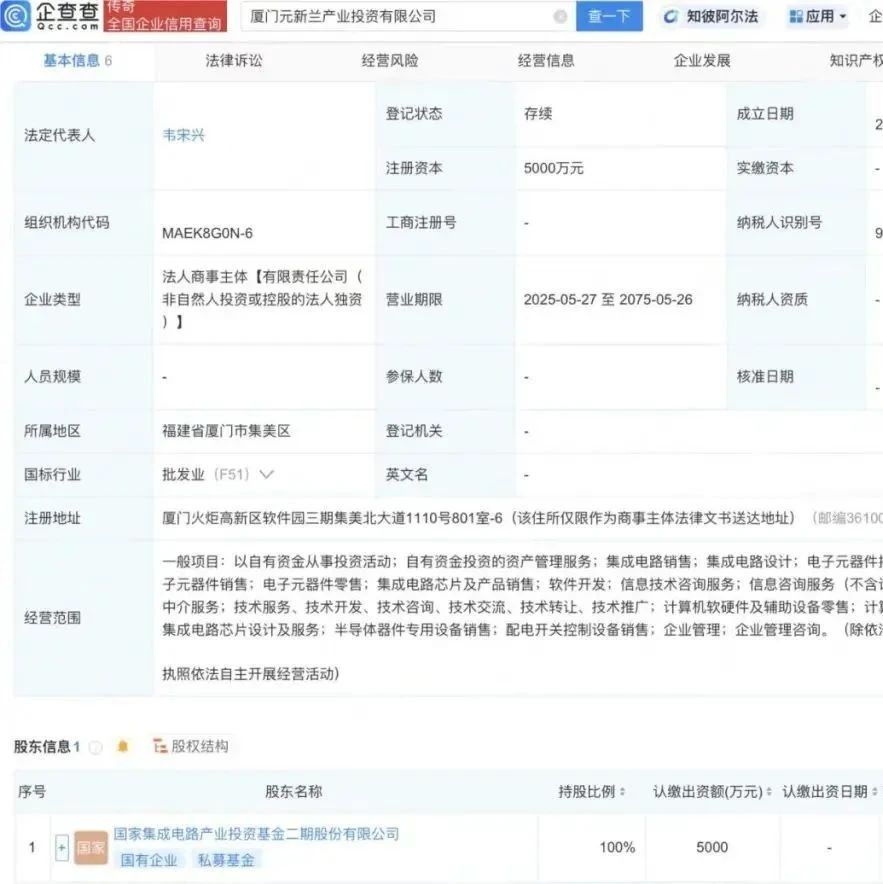
Task: Open the 经营信息 tab
Action: 546,60
